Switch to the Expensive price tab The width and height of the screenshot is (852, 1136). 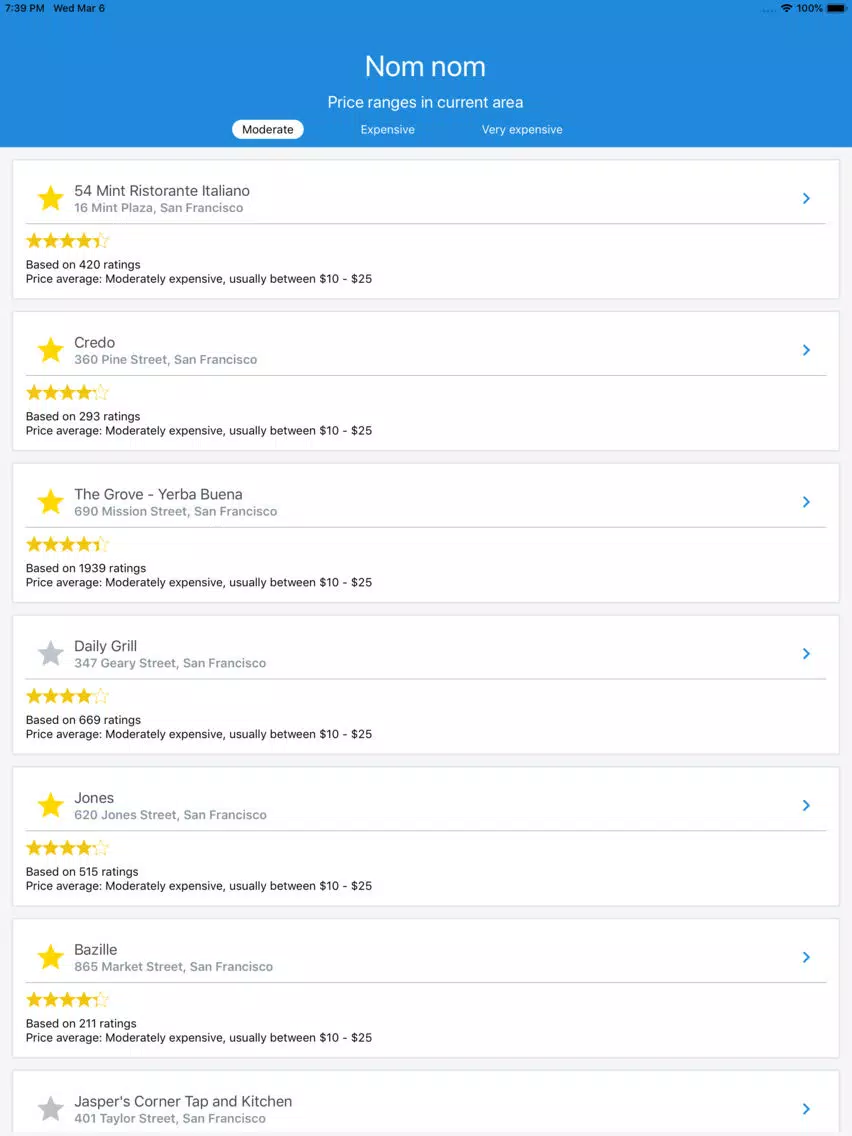click(388, 130)
